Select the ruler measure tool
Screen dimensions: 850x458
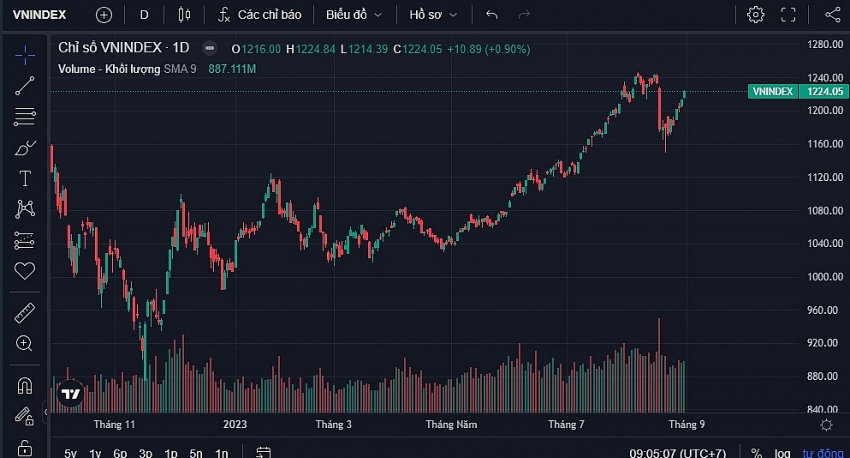(x=25, y=313)
